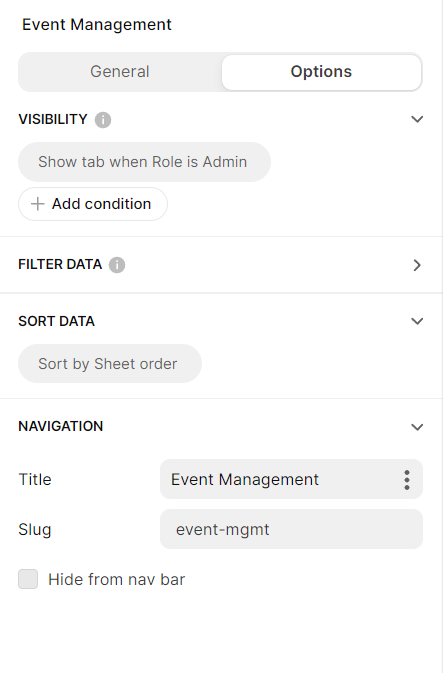Collapse the Sort Data section chevron
This screenshot has height=673, width=443.
coord(417,321)
